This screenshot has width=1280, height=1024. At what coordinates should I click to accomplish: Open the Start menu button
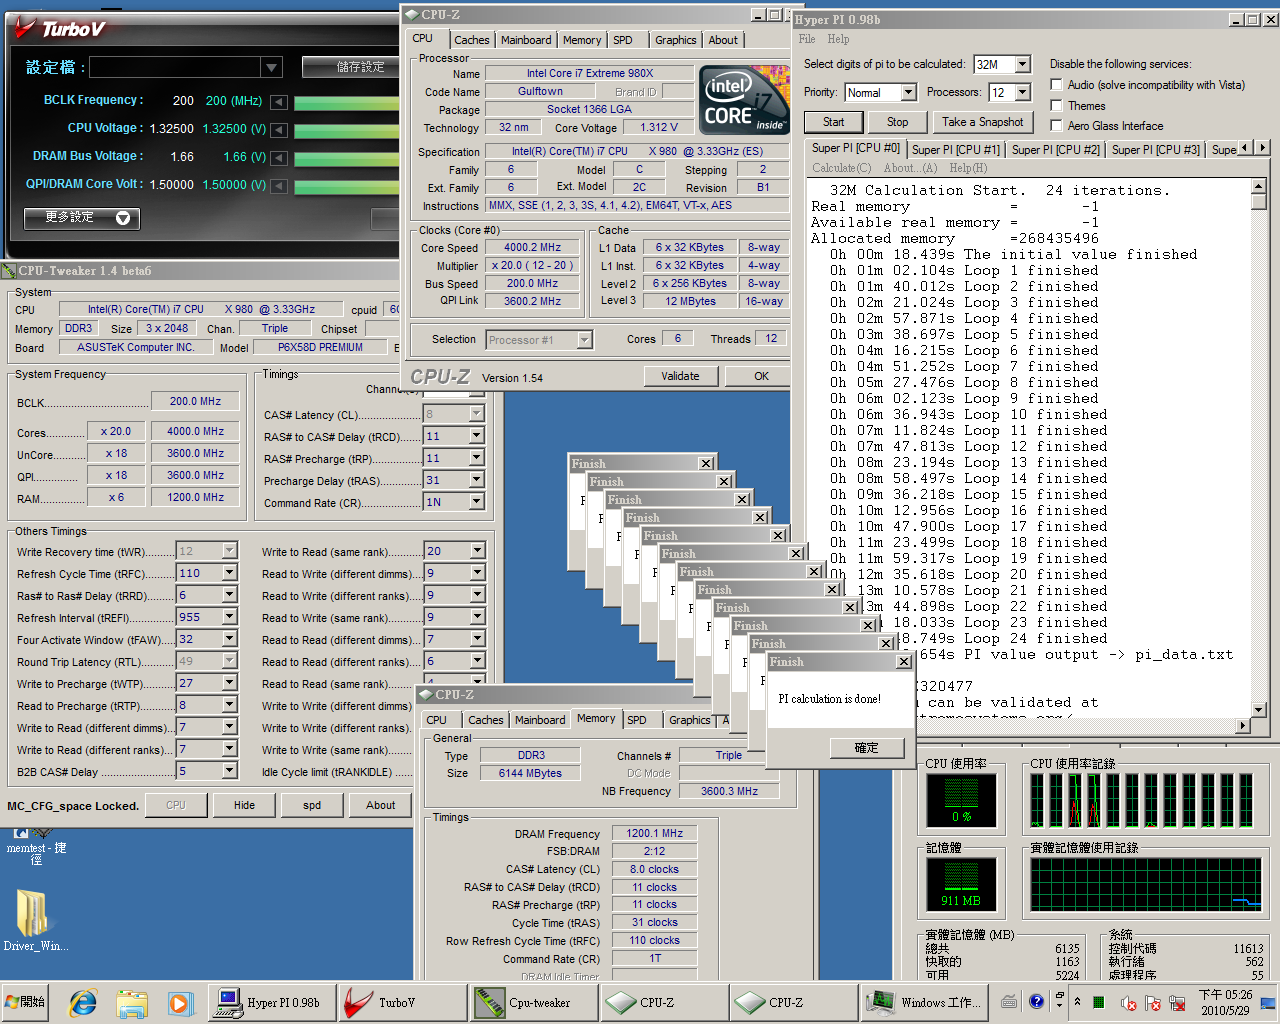click(25, 1002)
